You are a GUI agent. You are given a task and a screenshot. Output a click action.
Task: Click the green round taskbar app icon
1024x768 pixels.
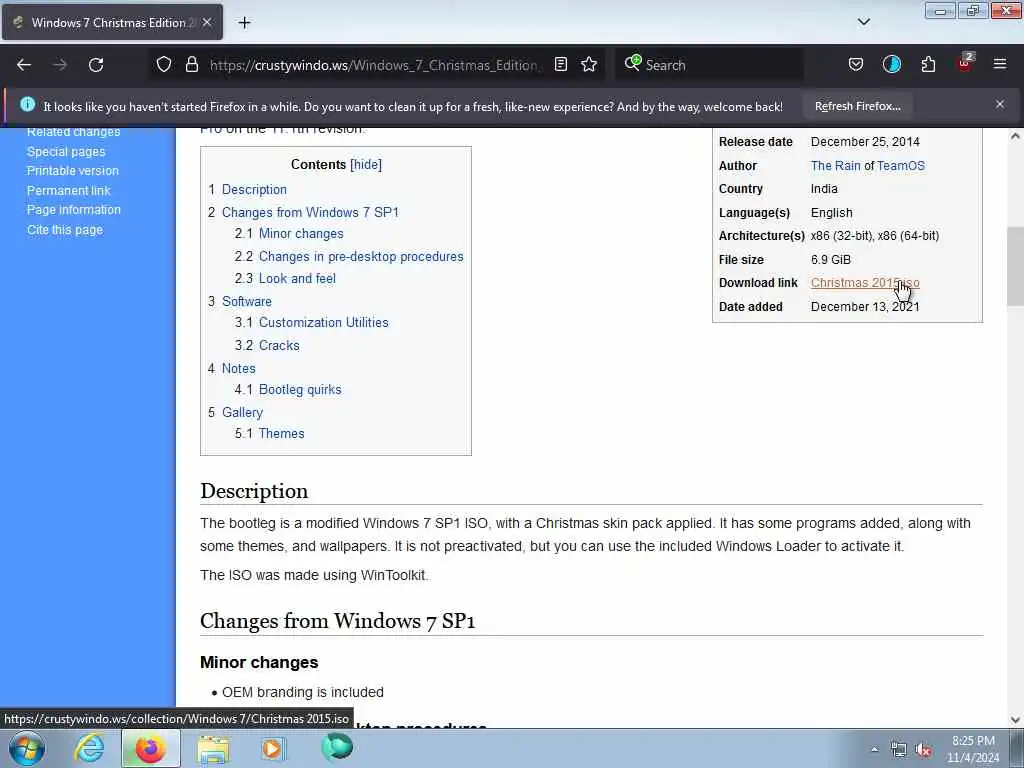tap(337, 748)
